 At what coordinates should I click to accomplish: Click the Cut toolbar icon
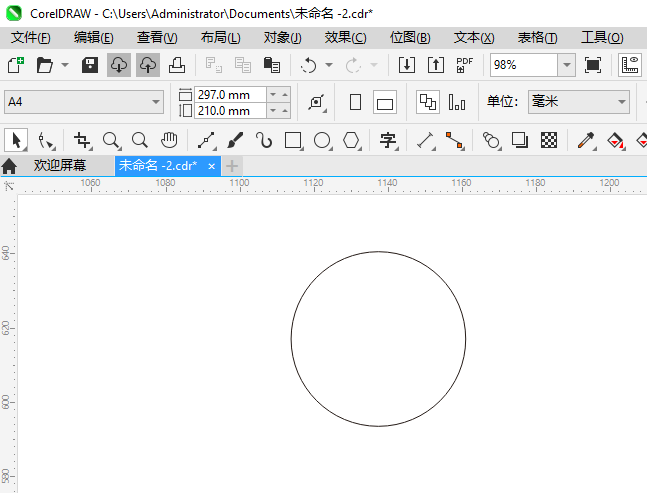click(x=214, y=65)
